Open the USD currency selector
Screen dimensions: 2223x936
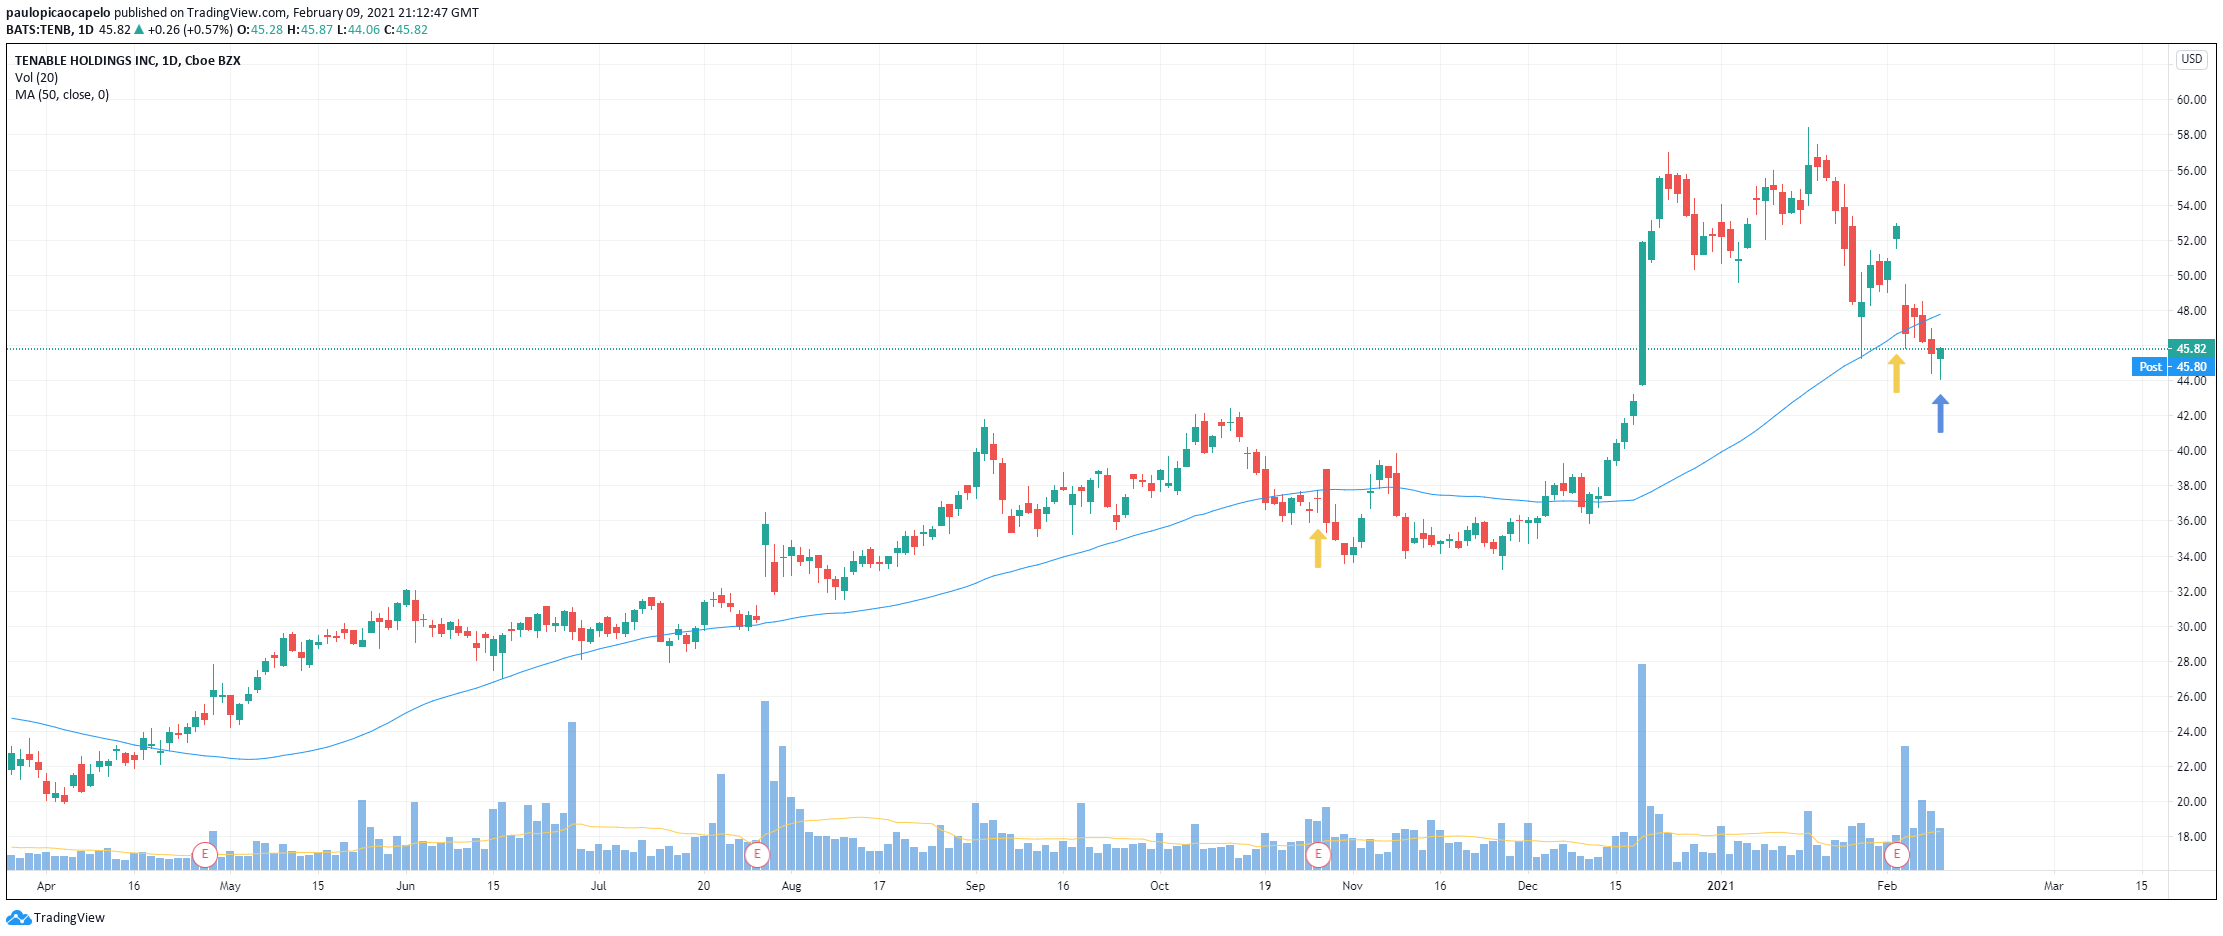[x=2191, y=59]
